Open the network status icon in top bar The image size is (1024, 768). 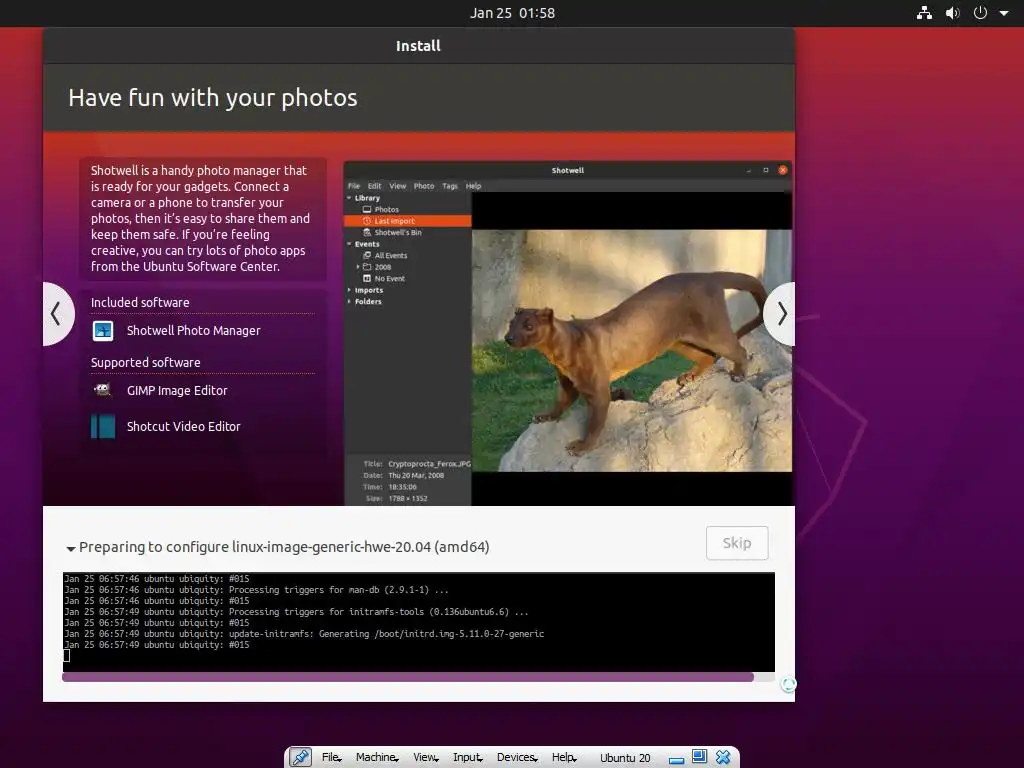click(x=924, y=13)
